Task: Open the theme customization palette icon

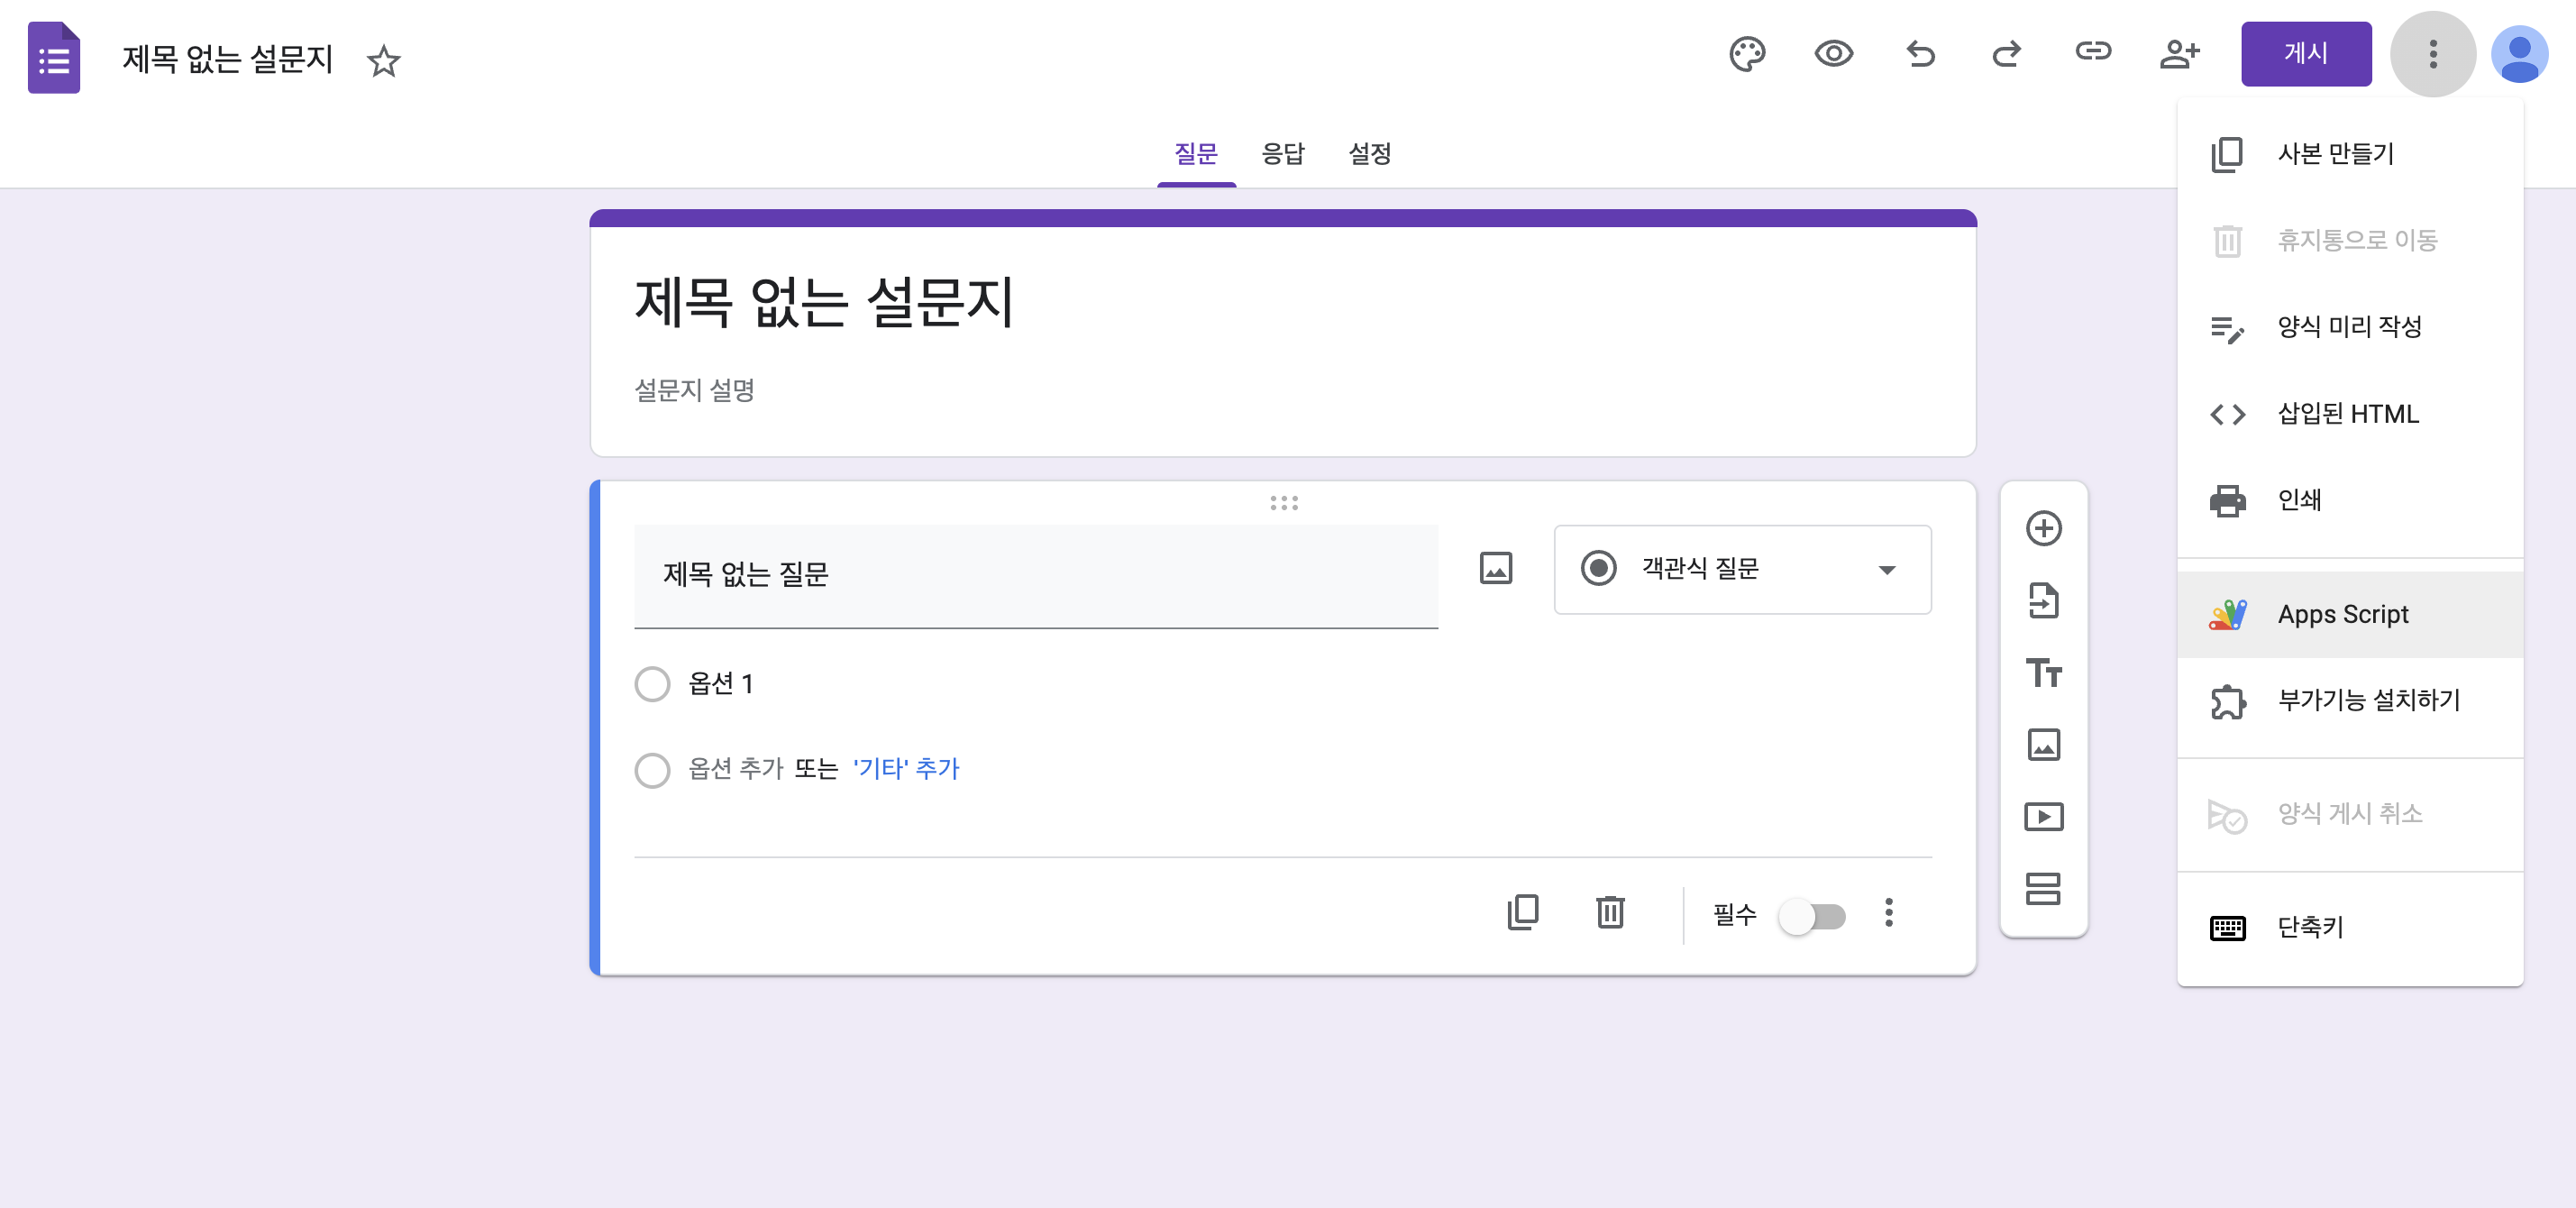Action: pyautogui.click(x=1747, y=54)
